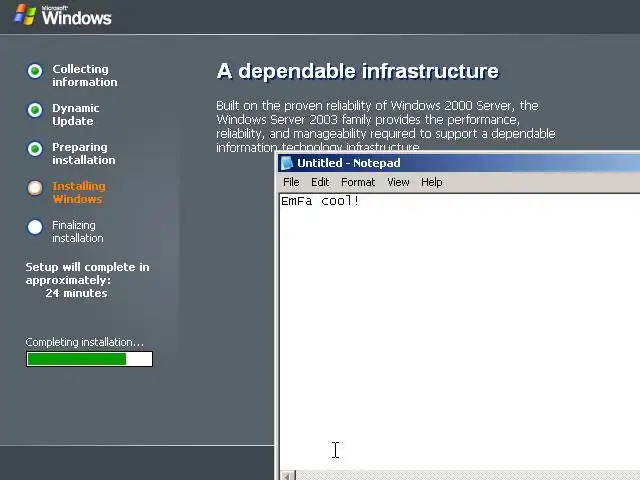Click the '24 minutes' remaining time text
The image size is (640, 480).
[x=76, y=293]
